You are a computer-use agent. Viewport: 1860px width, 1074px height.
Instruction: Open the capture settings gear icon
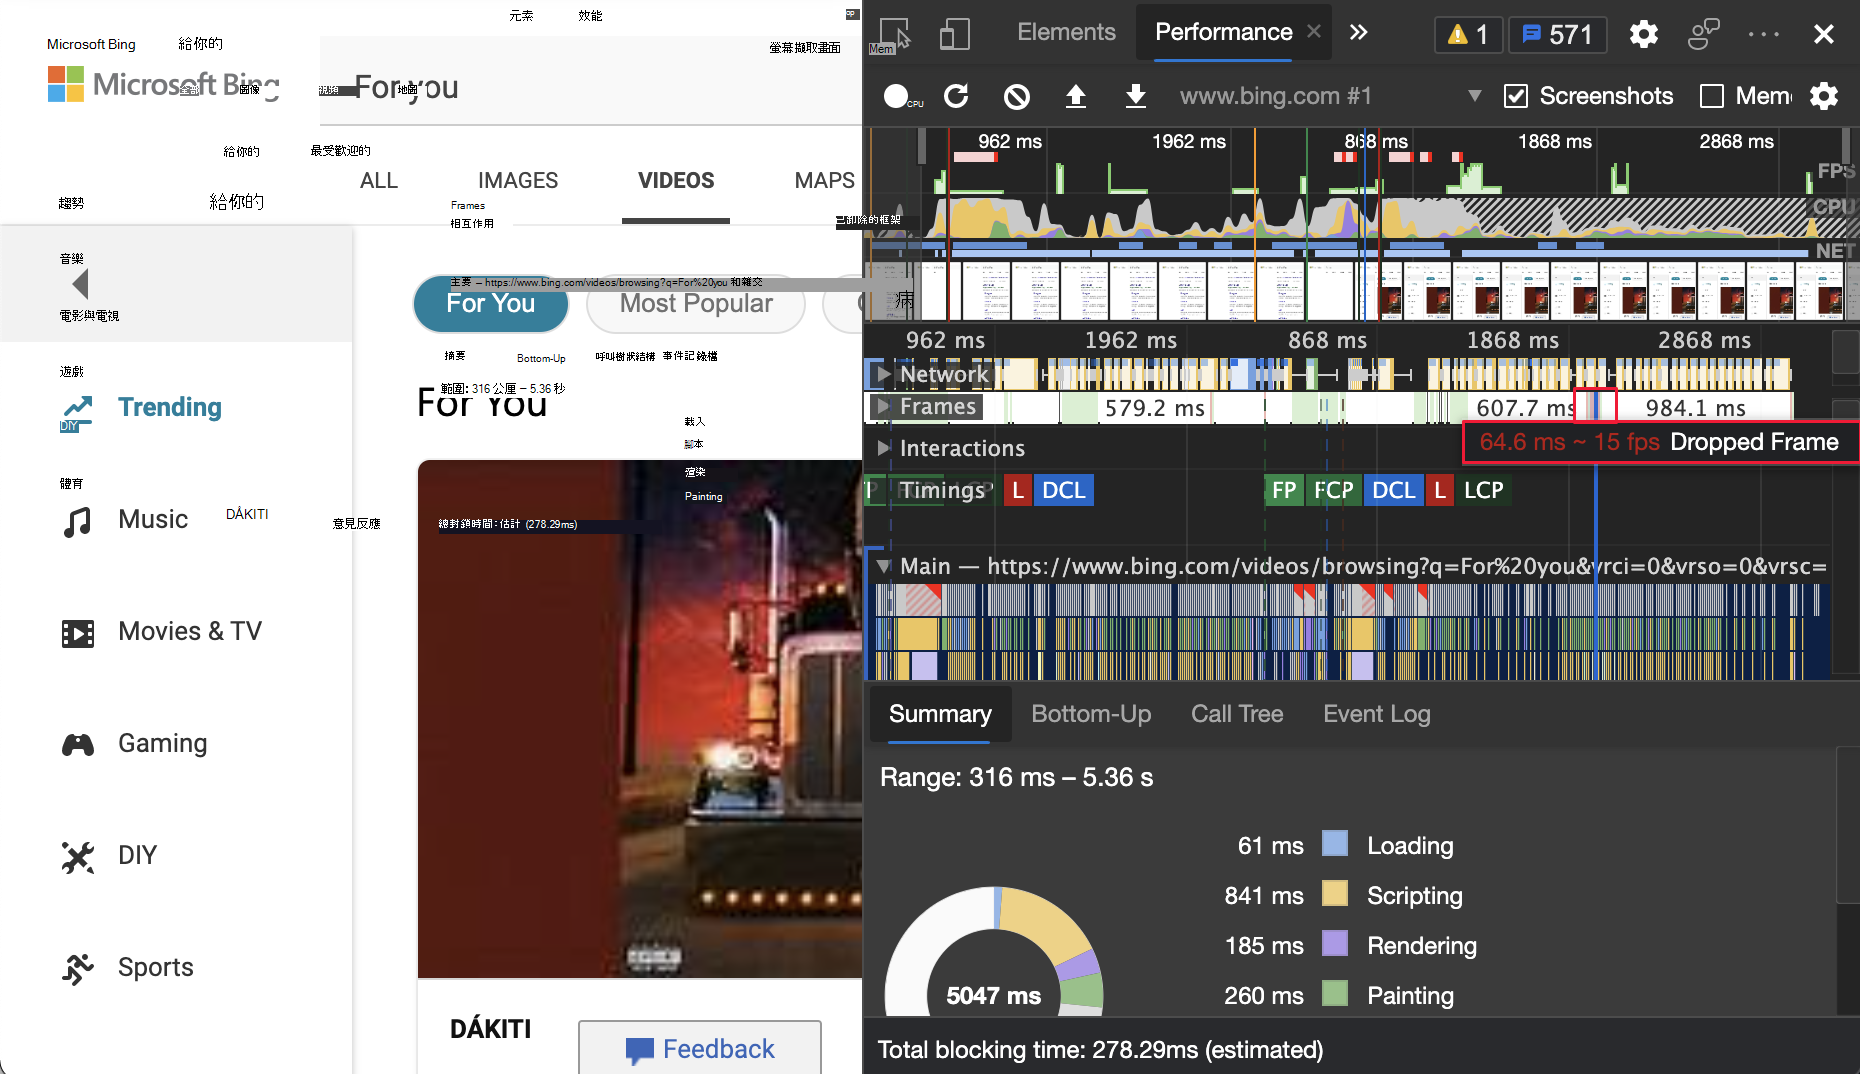tap(1825, 96)
